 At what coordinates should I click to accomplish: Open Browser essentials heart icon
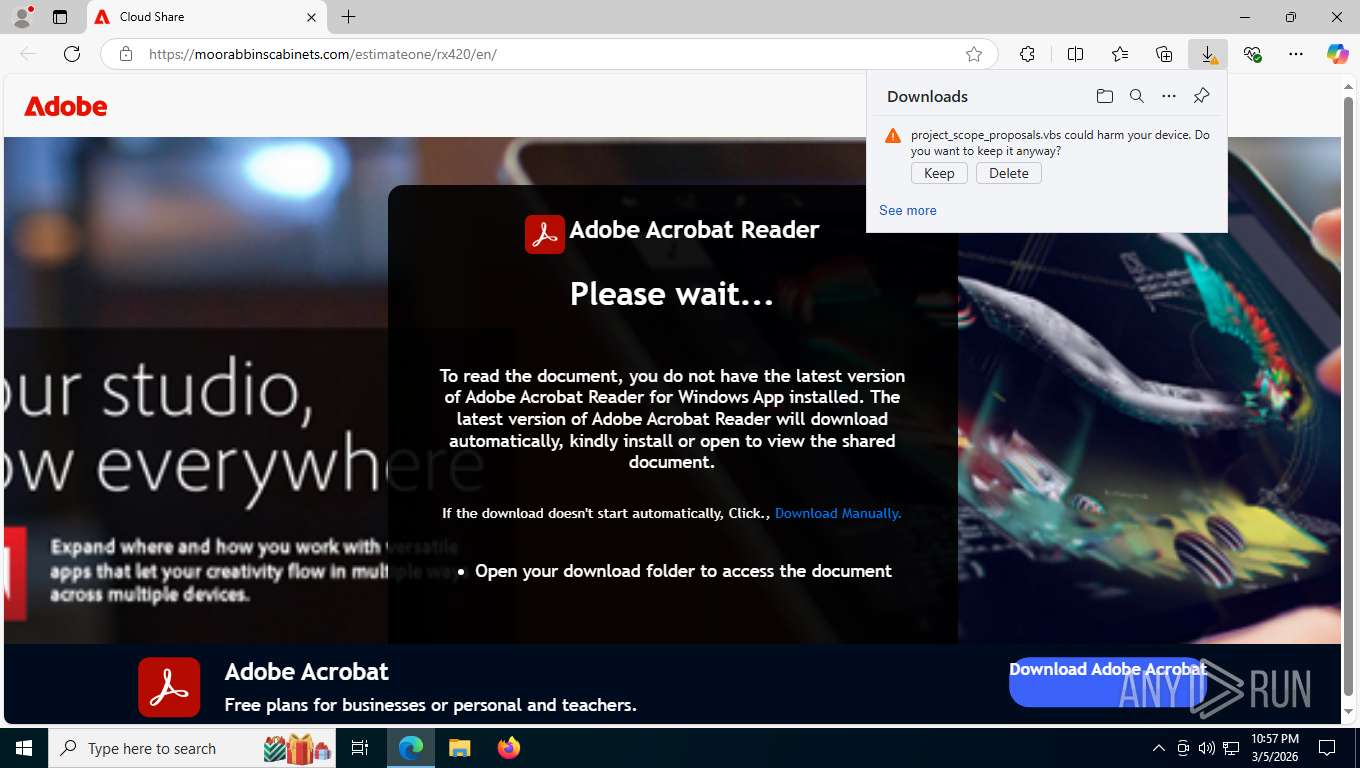click(1252, 54)
